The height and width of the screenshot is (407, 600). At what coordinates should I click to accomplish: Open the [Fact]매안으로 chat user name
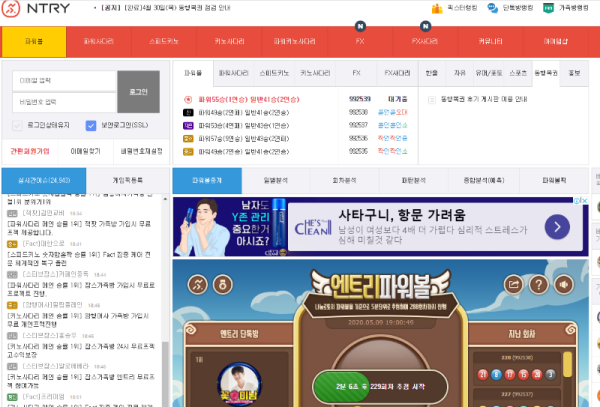coord(43,243)
